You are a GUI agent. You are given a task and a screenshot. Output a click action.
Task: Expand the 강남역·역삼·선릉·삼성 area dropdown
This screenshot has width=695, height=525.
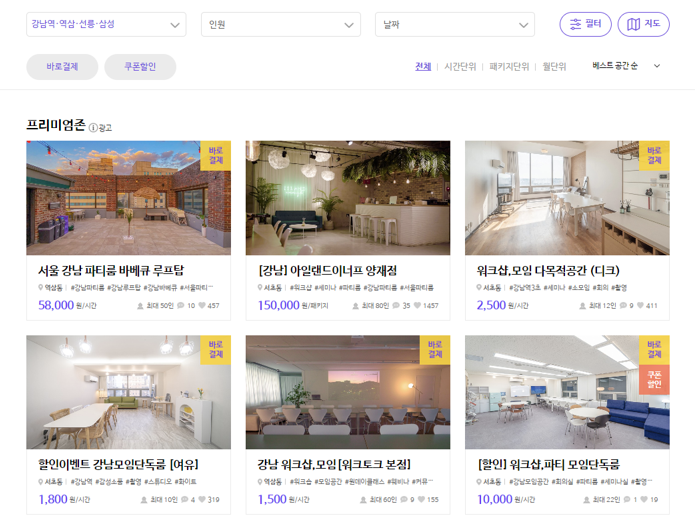[x=106, y=24]
